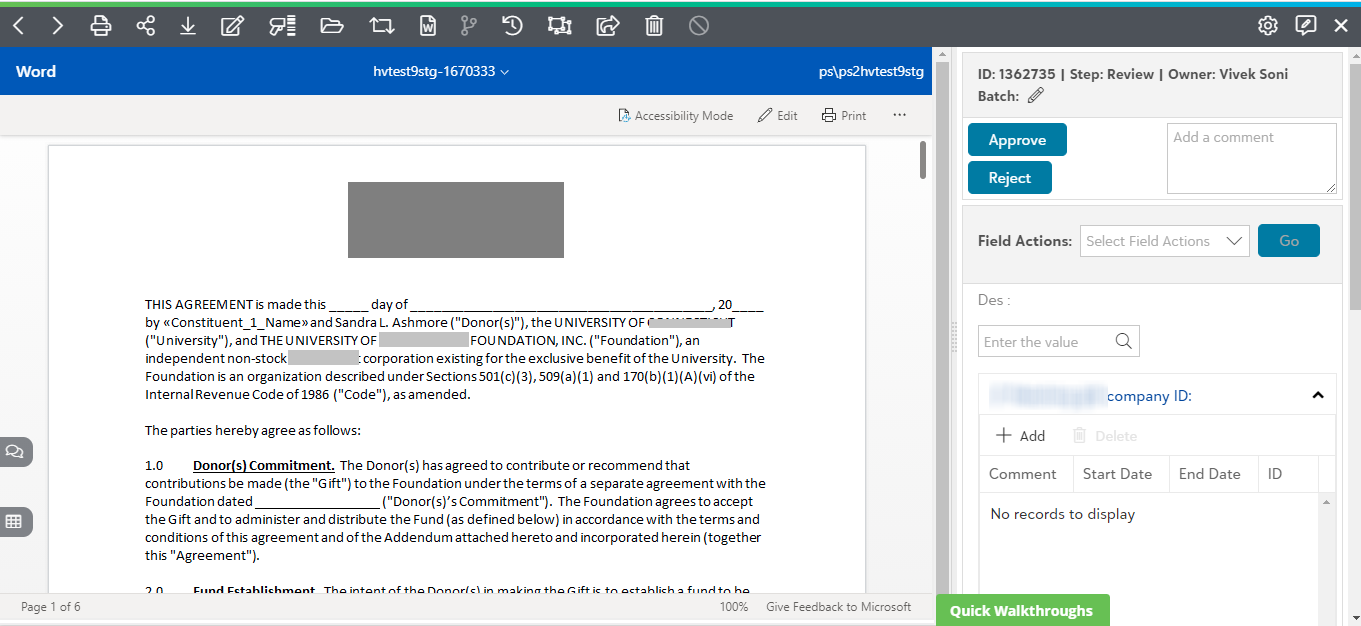Click the gray logo placeholder in document
The height and width of the screenshot is (626, 1361).
pos(456,220)
